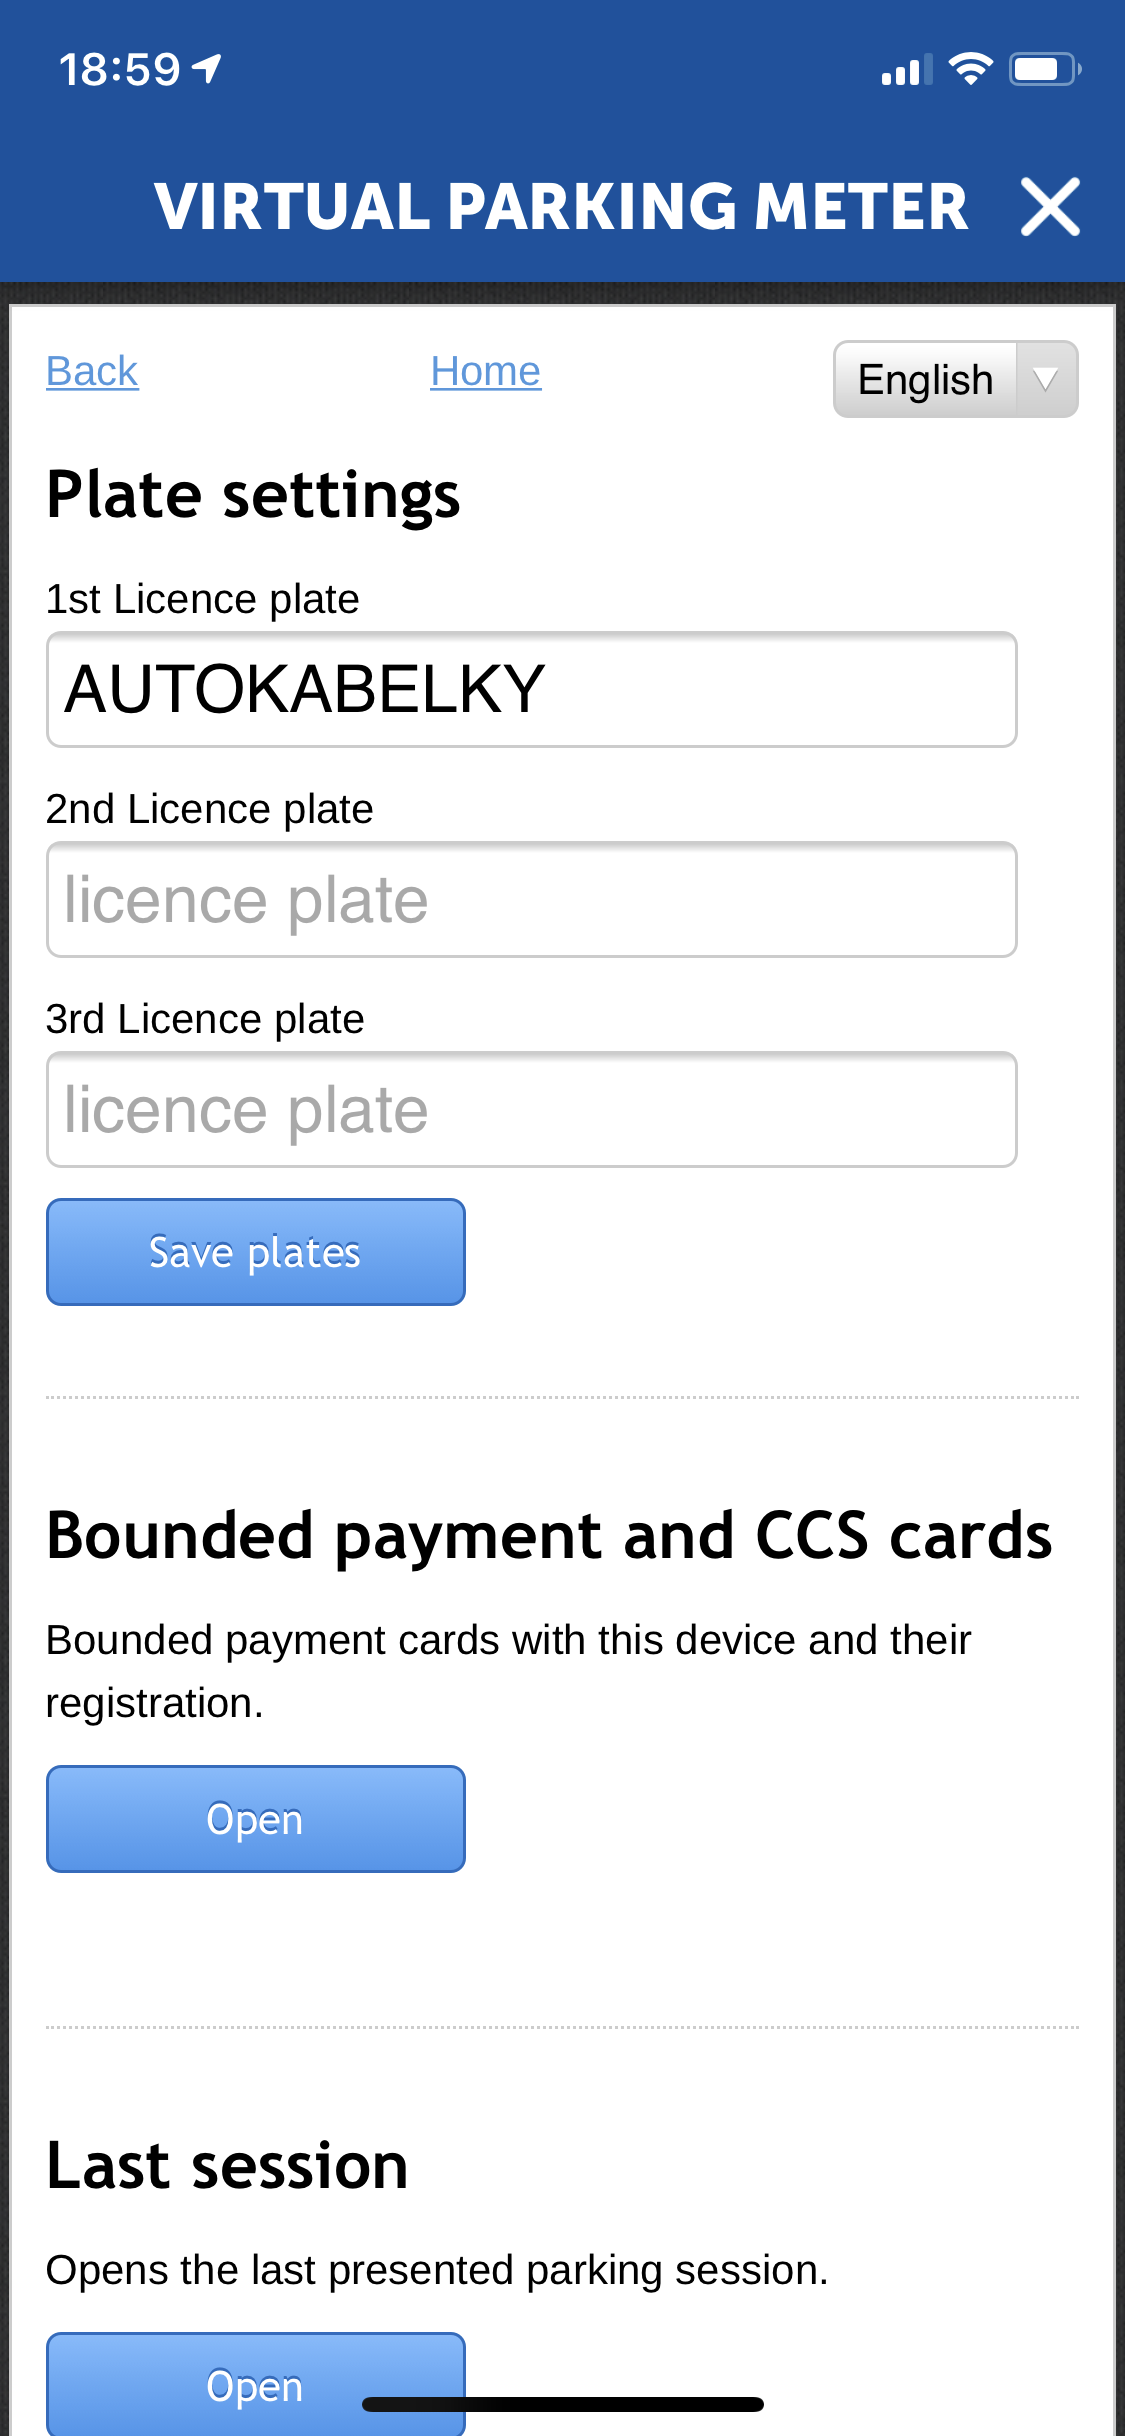This screenshot has width=1125, height=2436.
Task: Tap the battery indicator icon
Action: [x=1045, y=69]
